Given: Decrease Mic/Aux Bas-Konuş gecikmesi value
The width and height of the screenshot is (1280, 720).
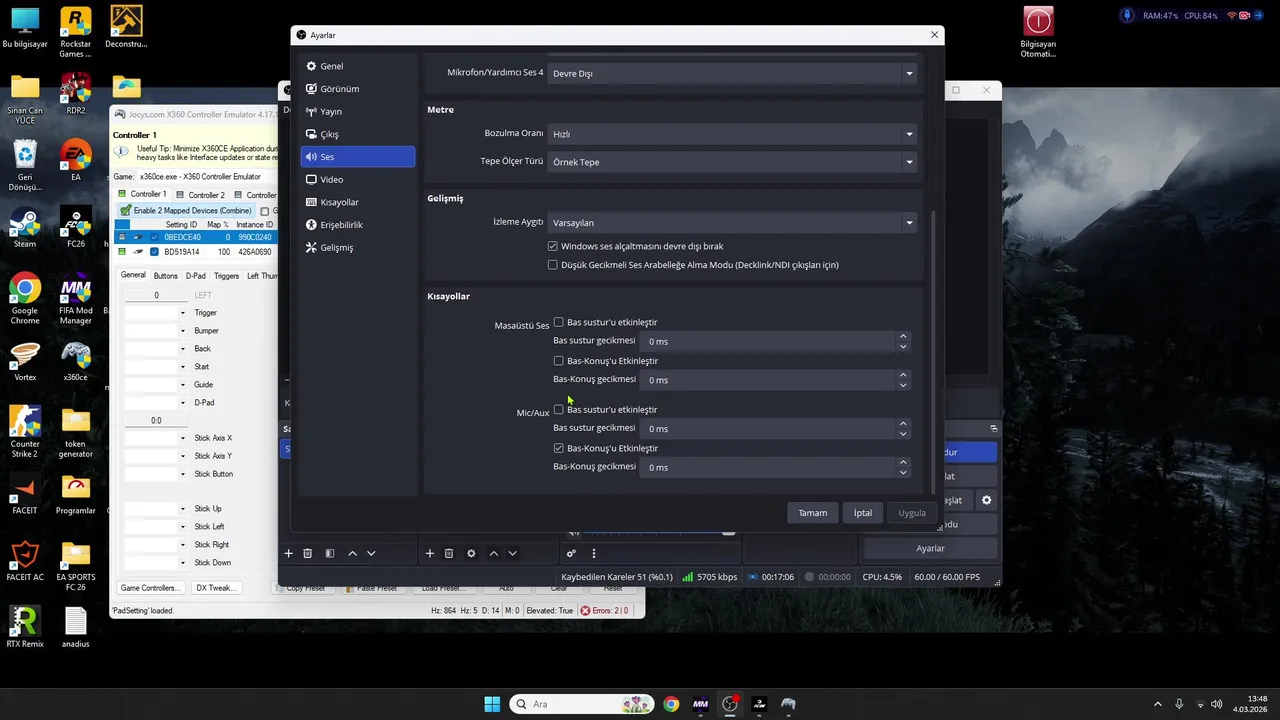Looking at the screenshot, I should (903, 473).
